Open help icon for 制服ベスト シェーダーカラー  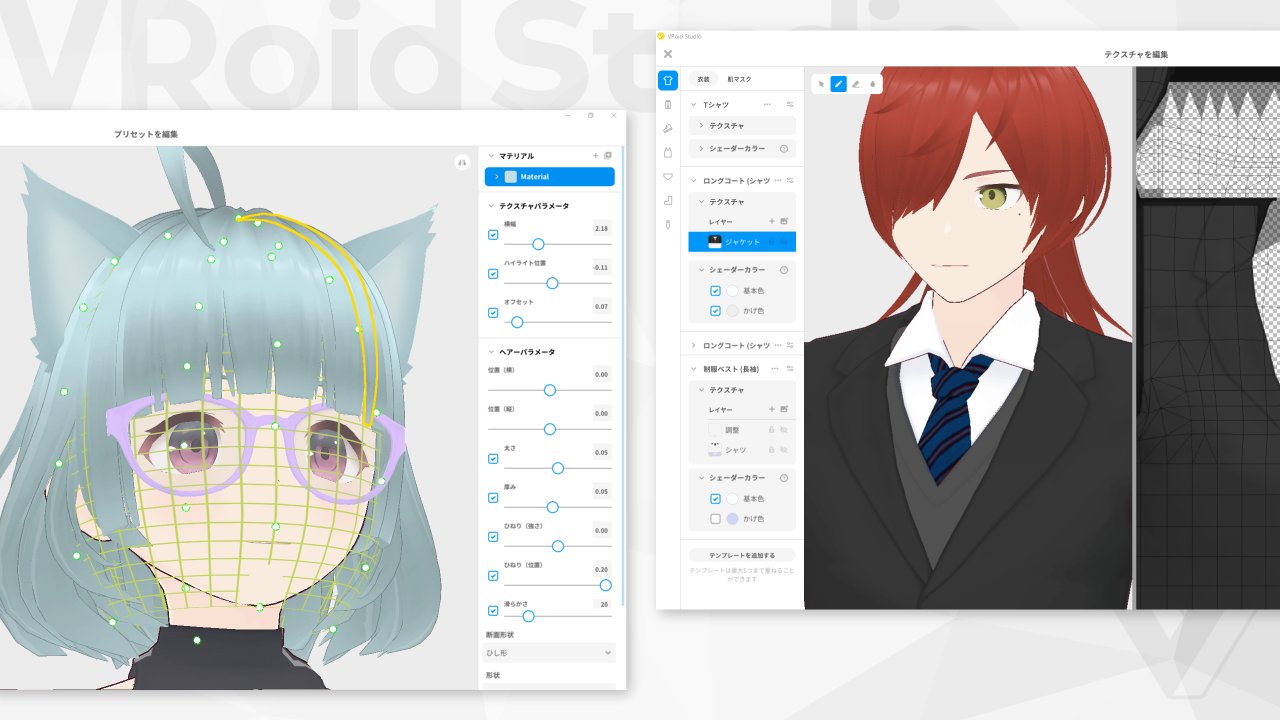[x=784, y=478]
